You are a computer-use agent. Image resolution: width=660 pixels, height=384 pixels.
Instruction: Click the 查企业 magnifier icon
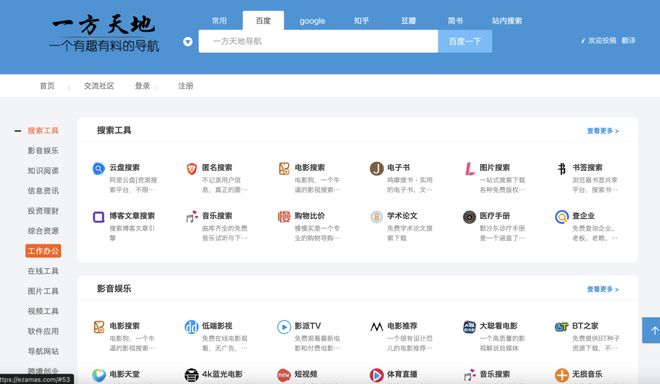(x=562, y=217)
